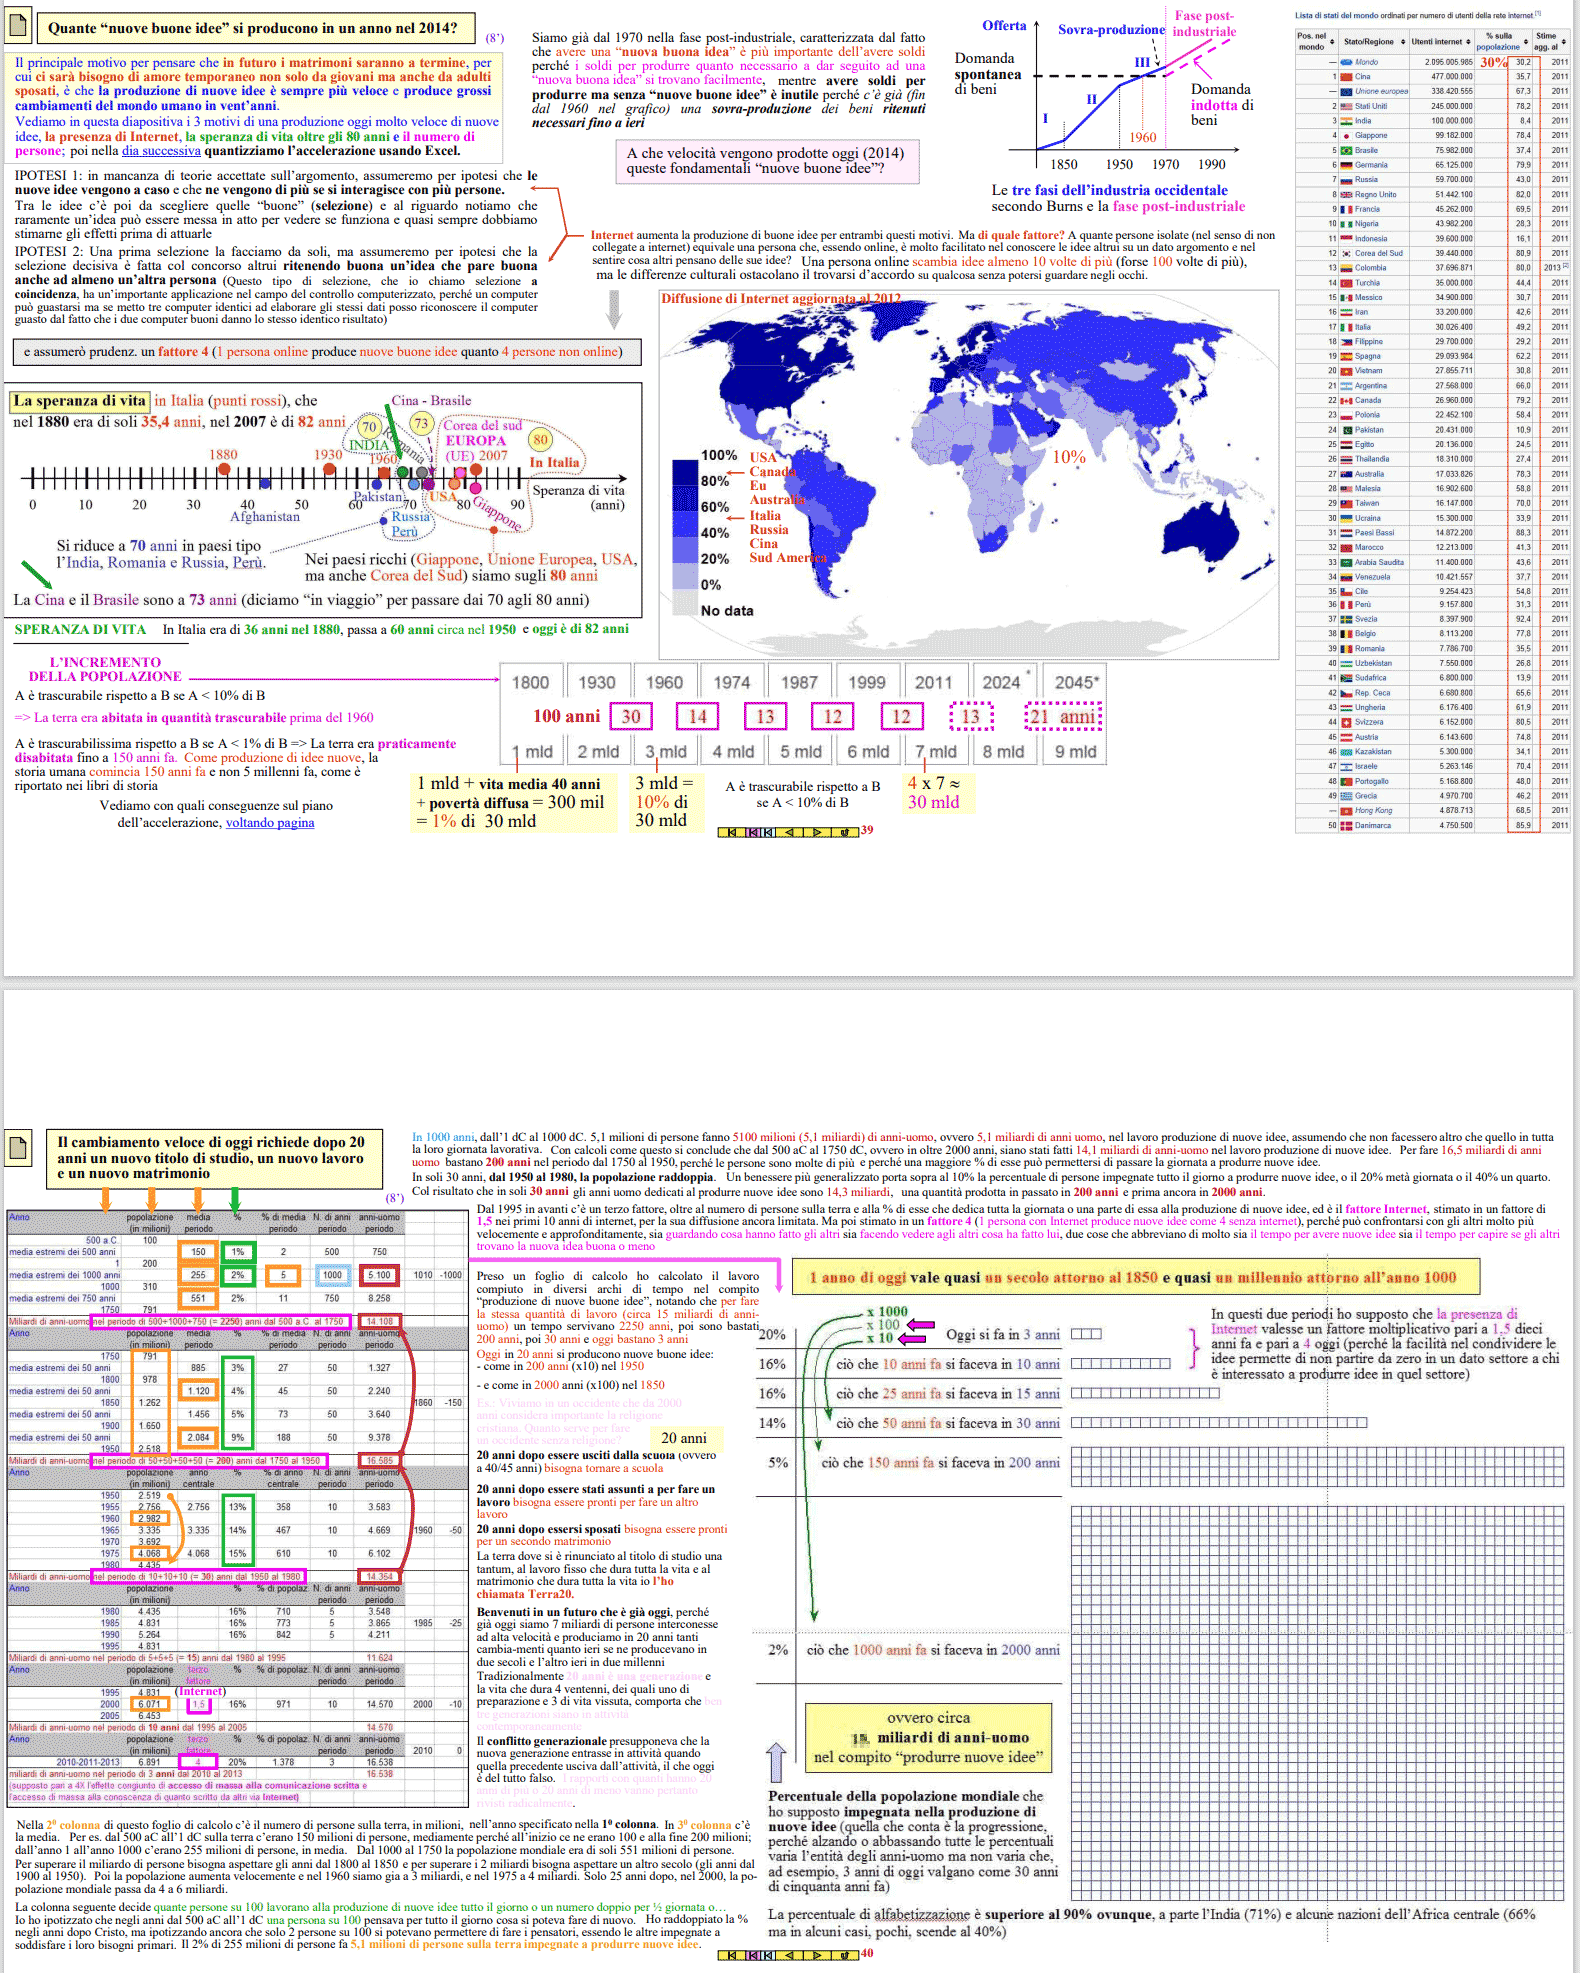Click the Mondo globe icon in table
Screen dimensions: 1580x1973
point(1346,62)
